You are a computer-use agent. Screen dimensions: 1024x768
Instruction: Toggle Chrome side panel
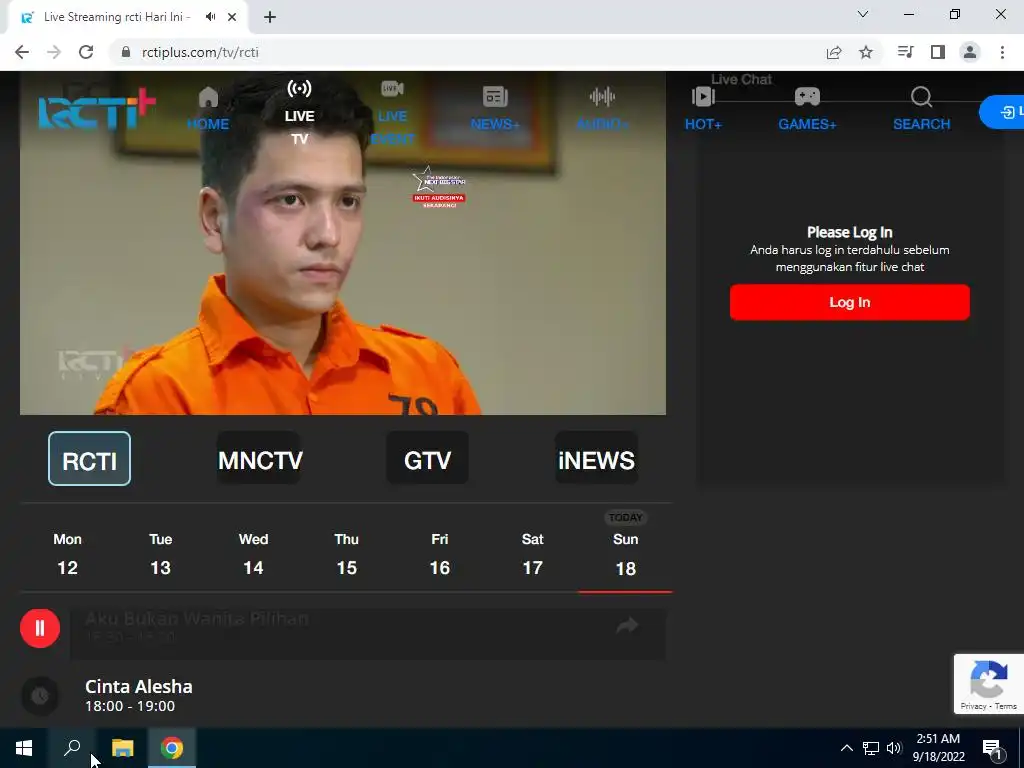coord(938,52)
